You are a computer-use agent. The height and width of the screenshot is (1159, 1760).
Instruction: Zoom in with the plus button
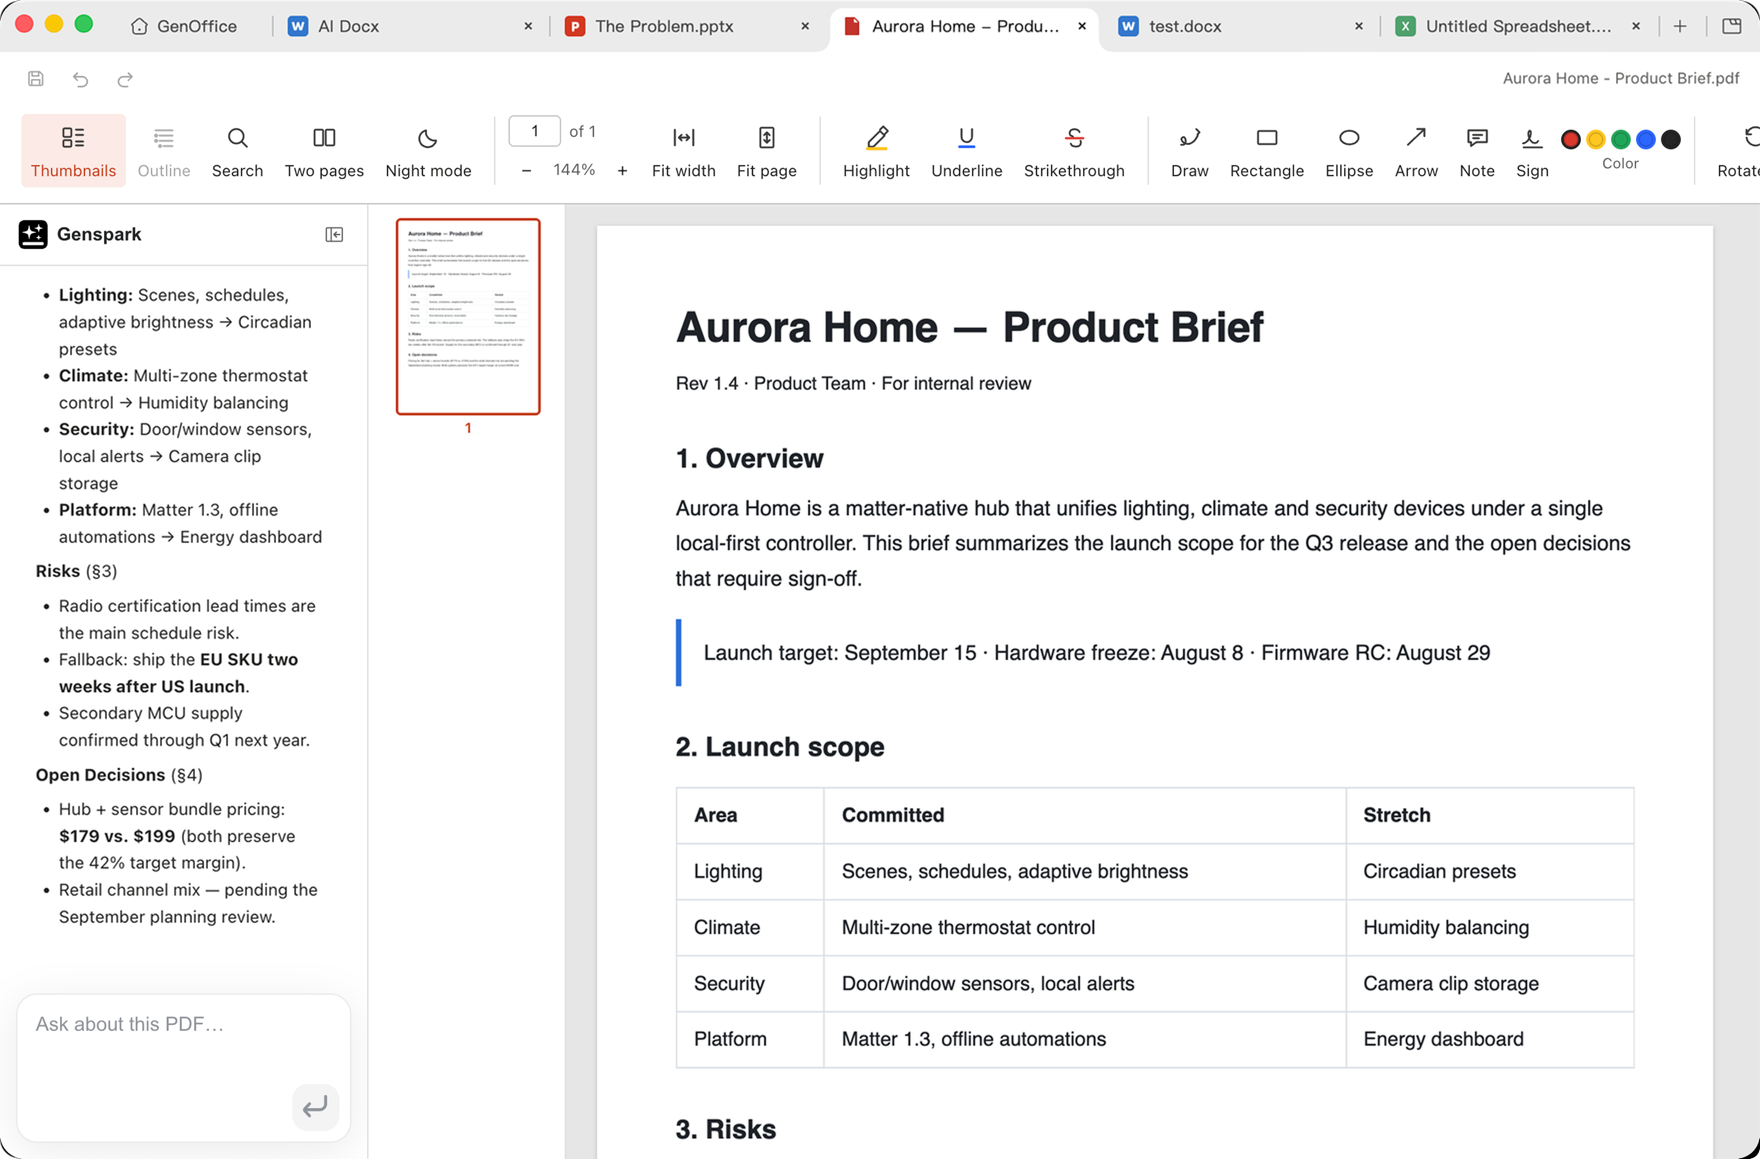point(622,171)
